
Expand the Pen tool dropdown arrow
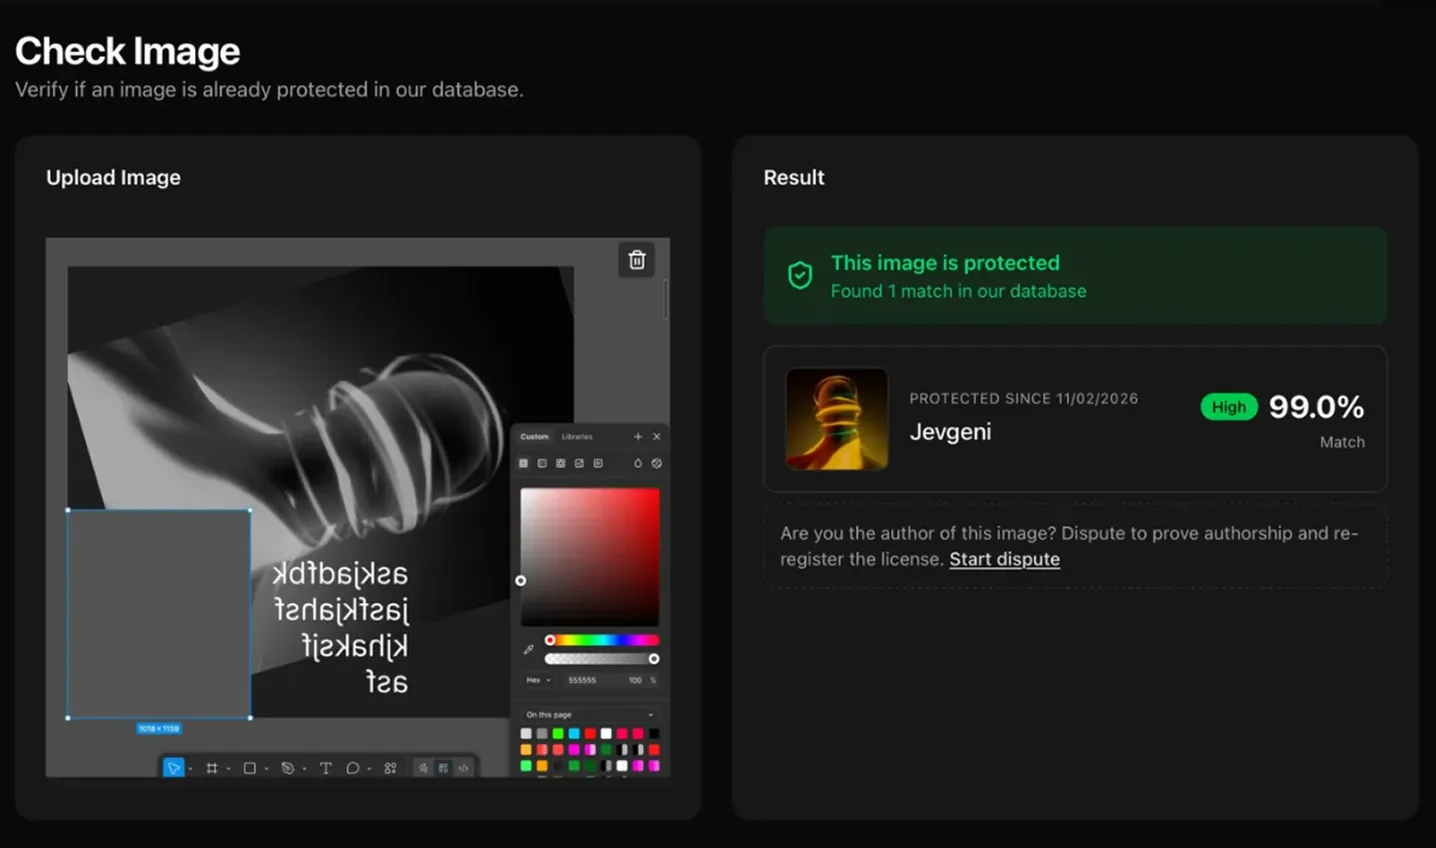pos(304,769)
